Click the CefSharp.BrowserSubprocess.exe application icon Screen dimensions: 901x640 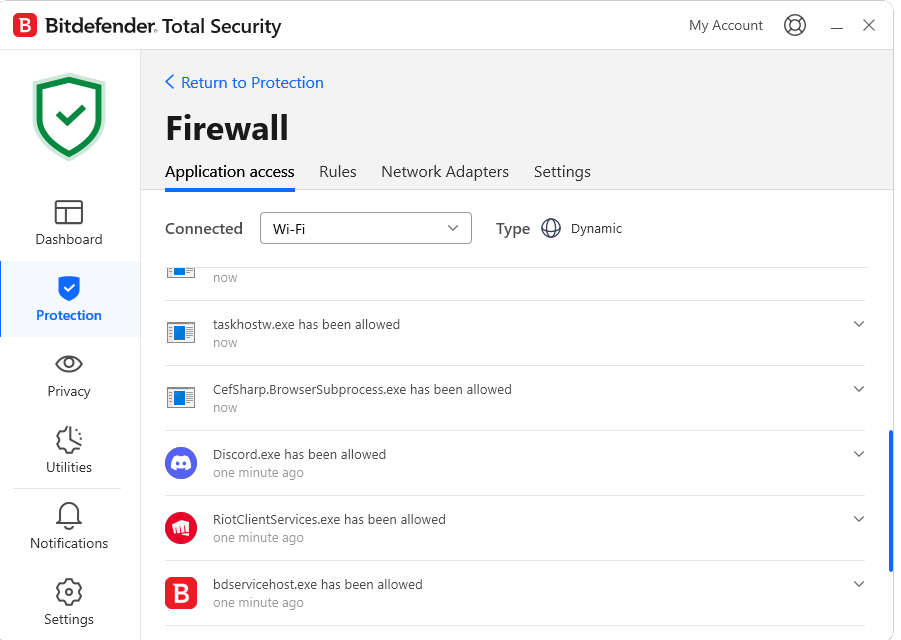tap(181, 398)
